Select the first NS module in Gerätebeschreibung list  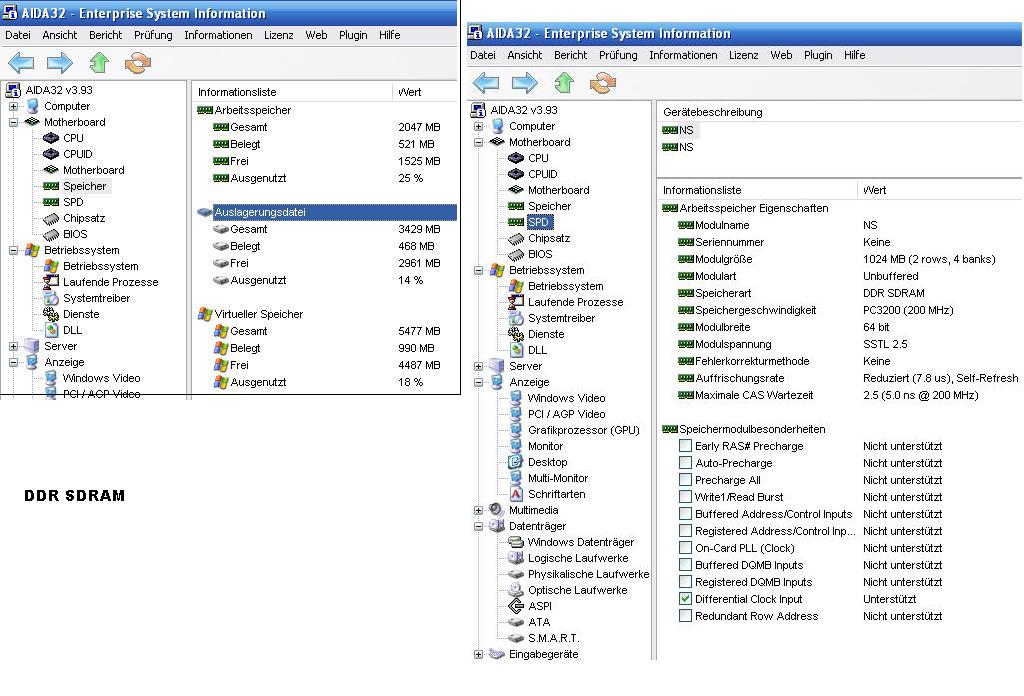pyautogui.click(x=679, y=130)
